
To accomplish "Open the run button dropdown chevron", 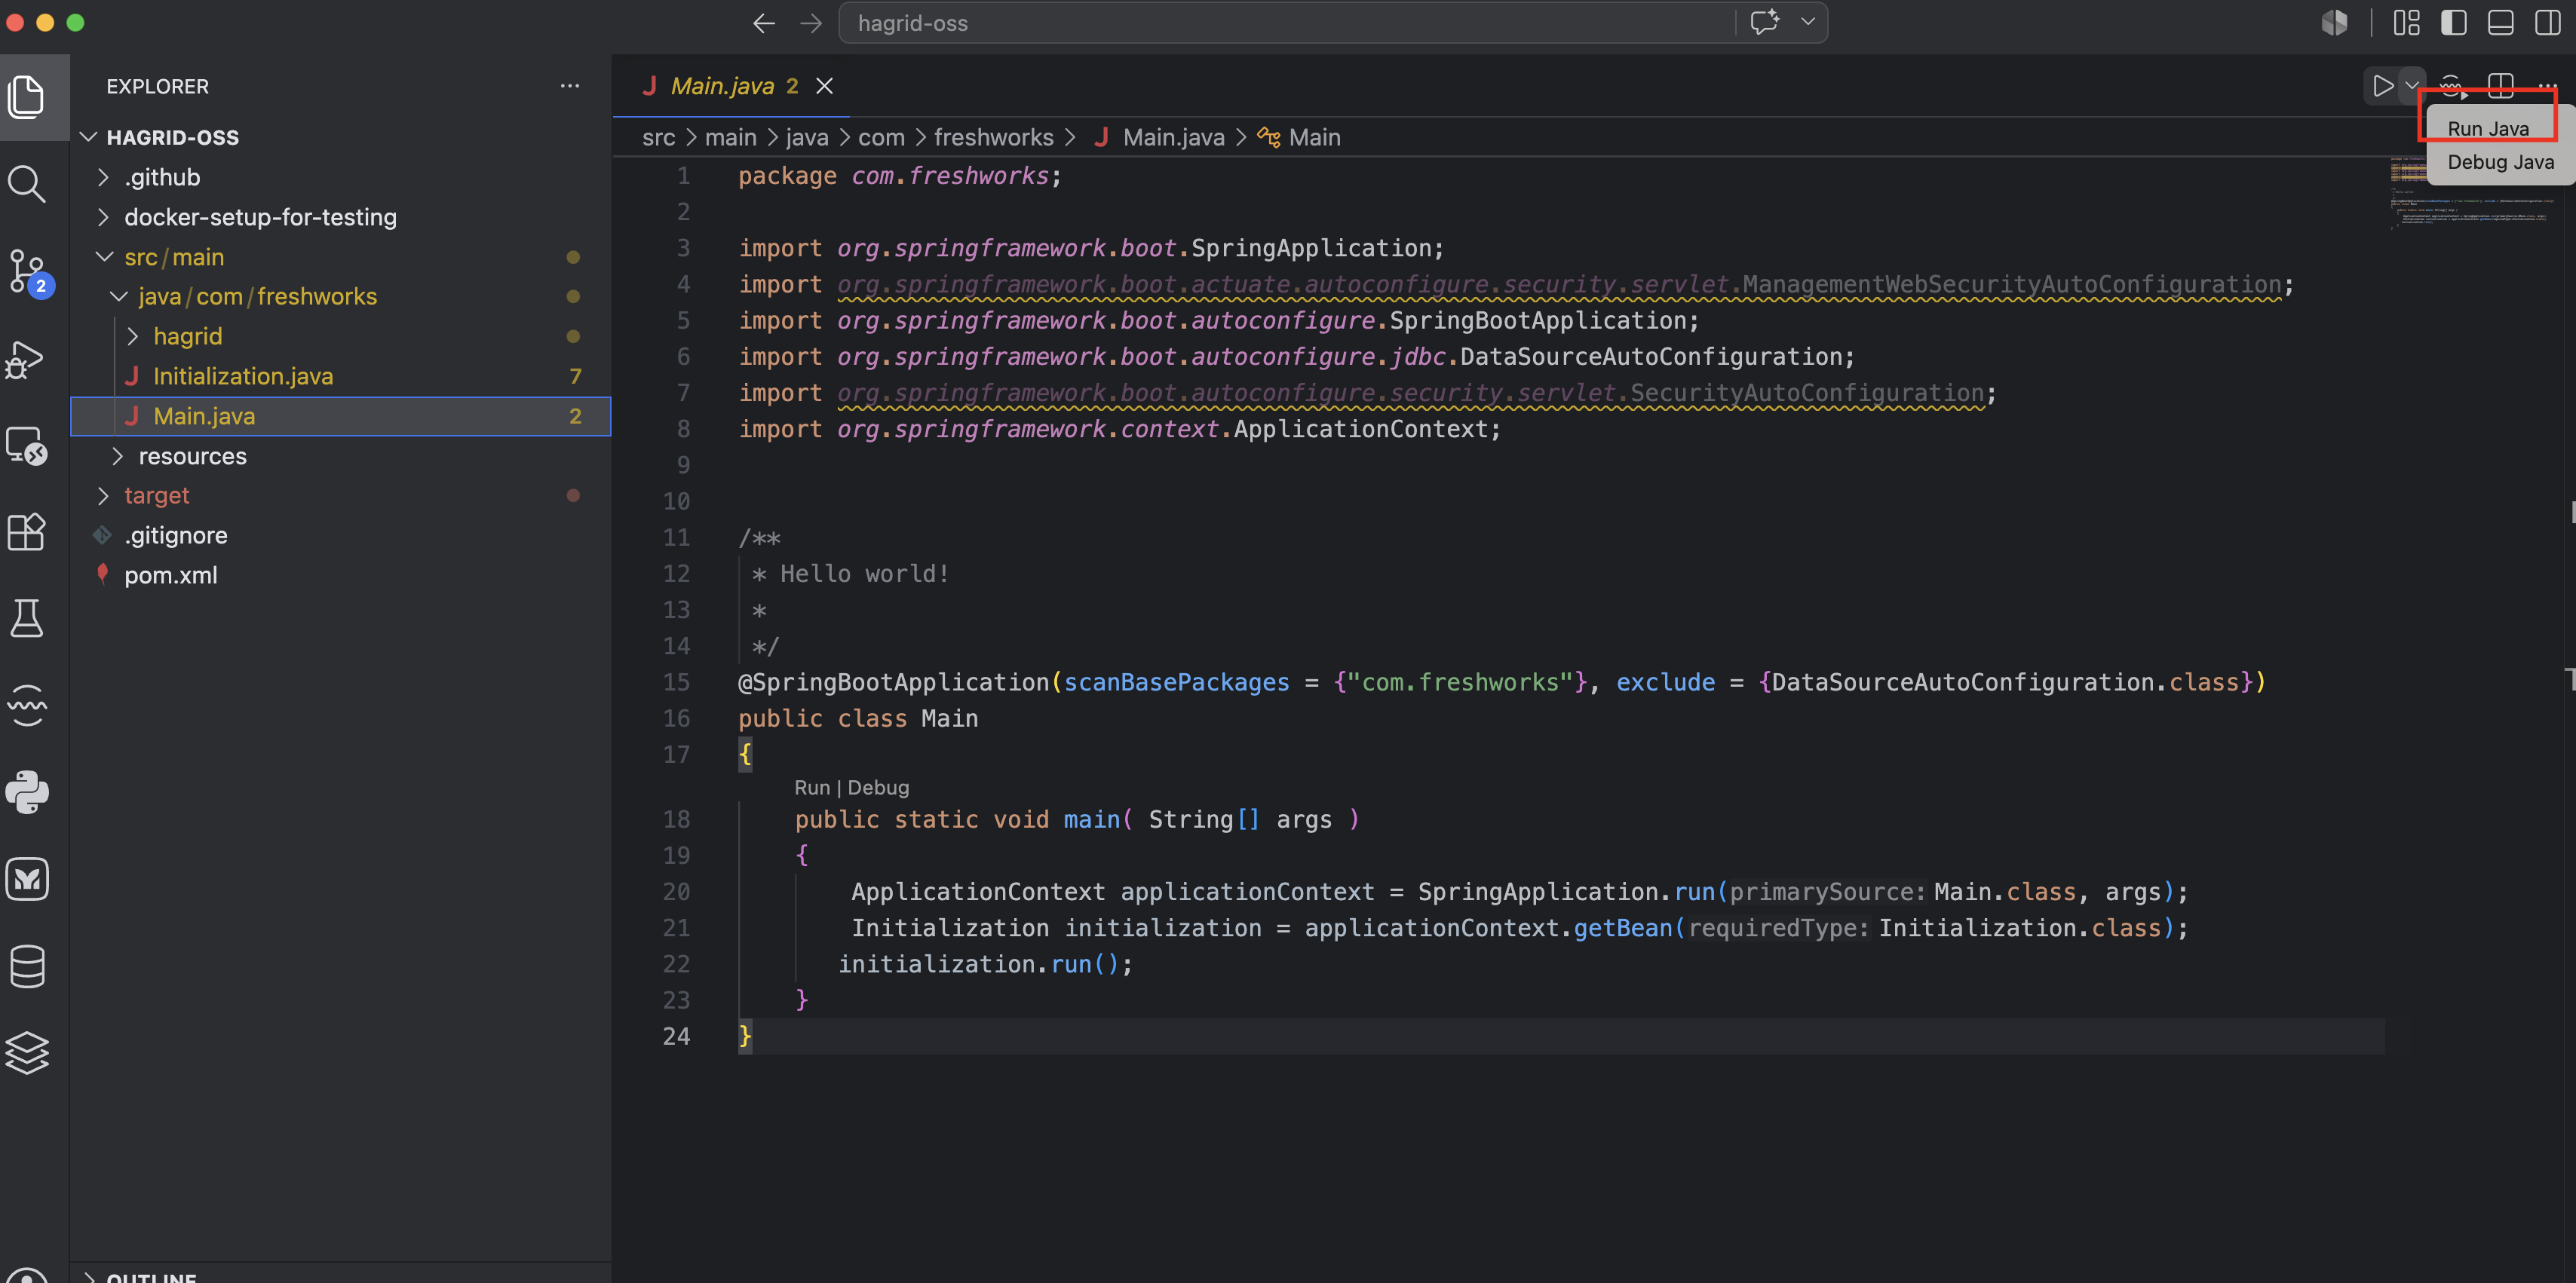I will click(2411, 86).
